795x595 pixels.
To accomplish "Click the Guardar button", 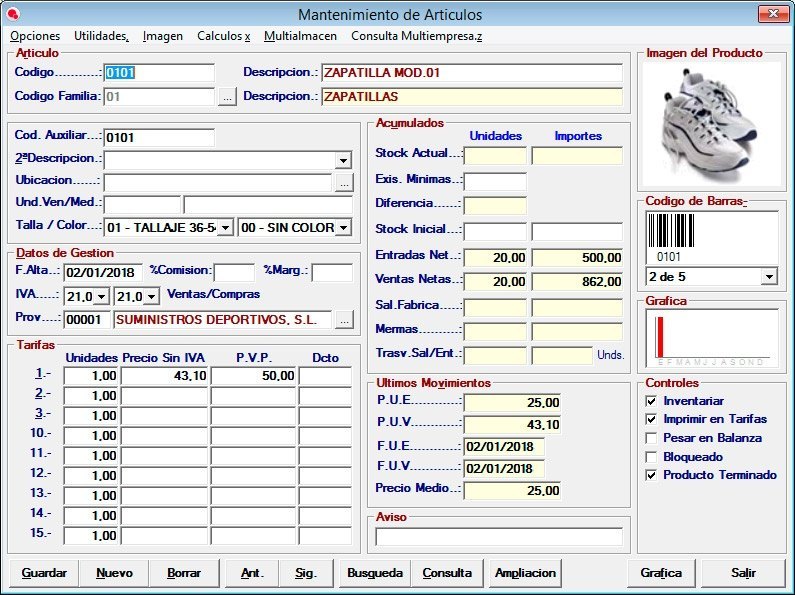I will pos(44,573).
